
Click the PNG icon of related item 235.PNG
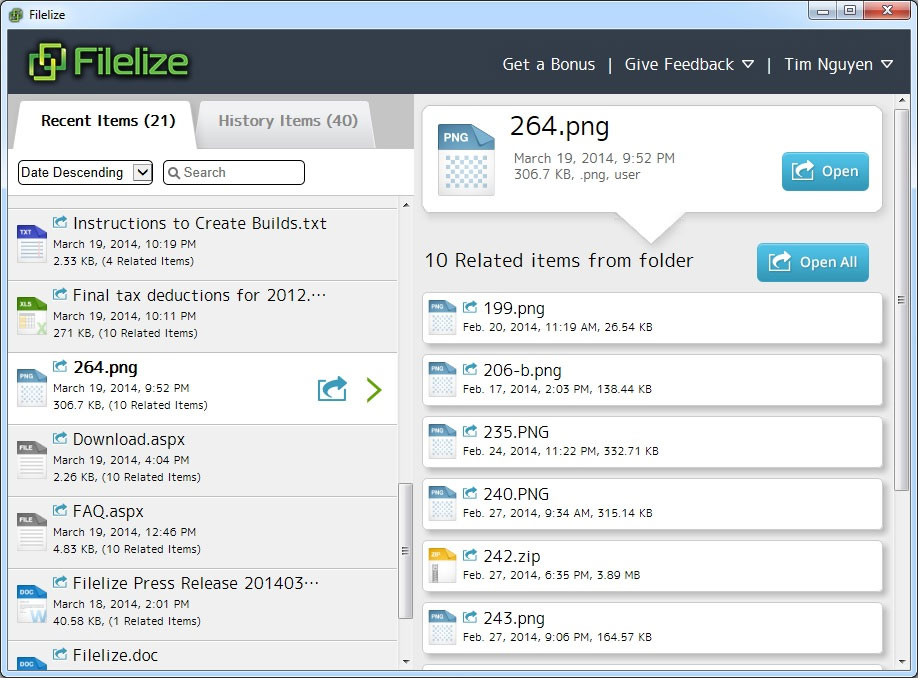442,441
